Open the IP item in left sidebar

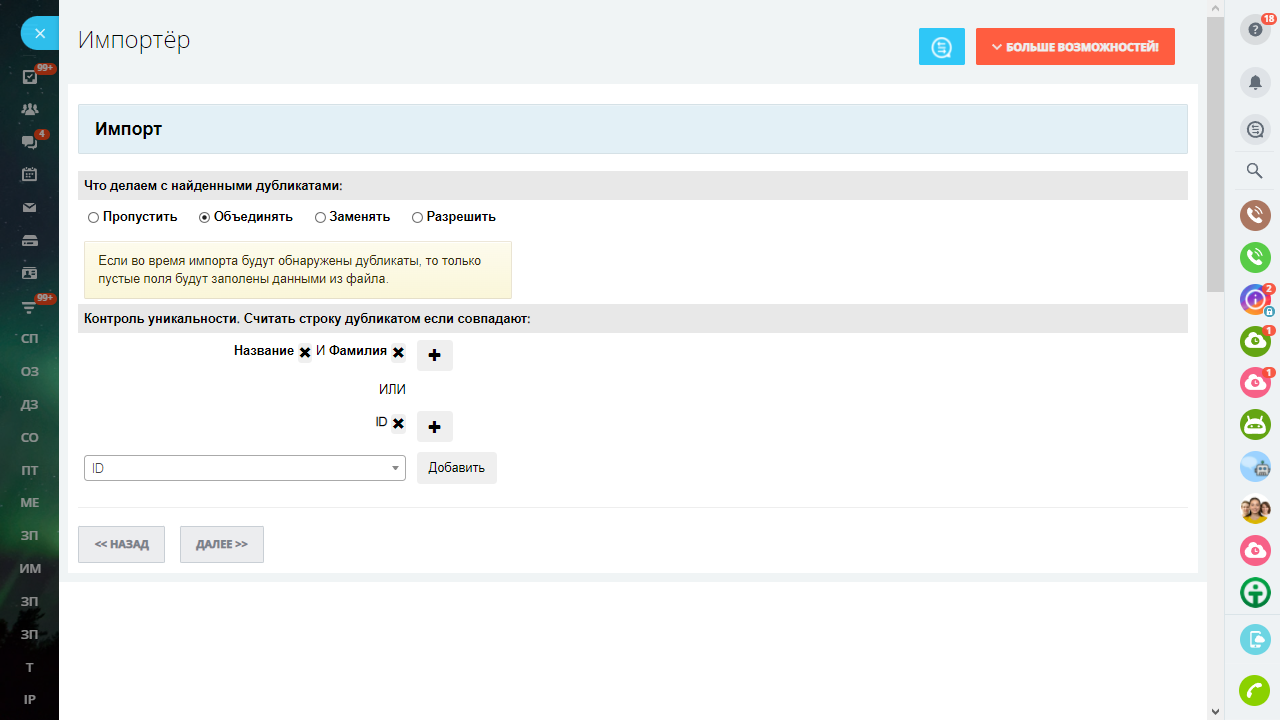[x=30, y=700]
